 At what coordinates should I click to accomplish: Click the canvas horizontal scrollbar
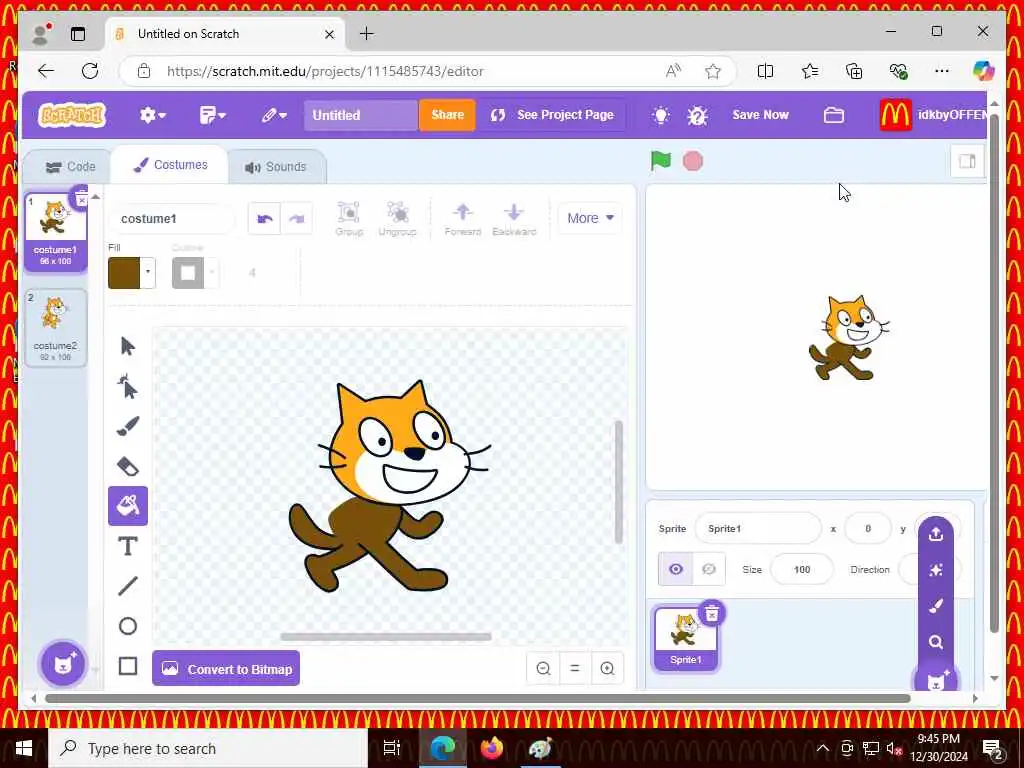(385, 637)
